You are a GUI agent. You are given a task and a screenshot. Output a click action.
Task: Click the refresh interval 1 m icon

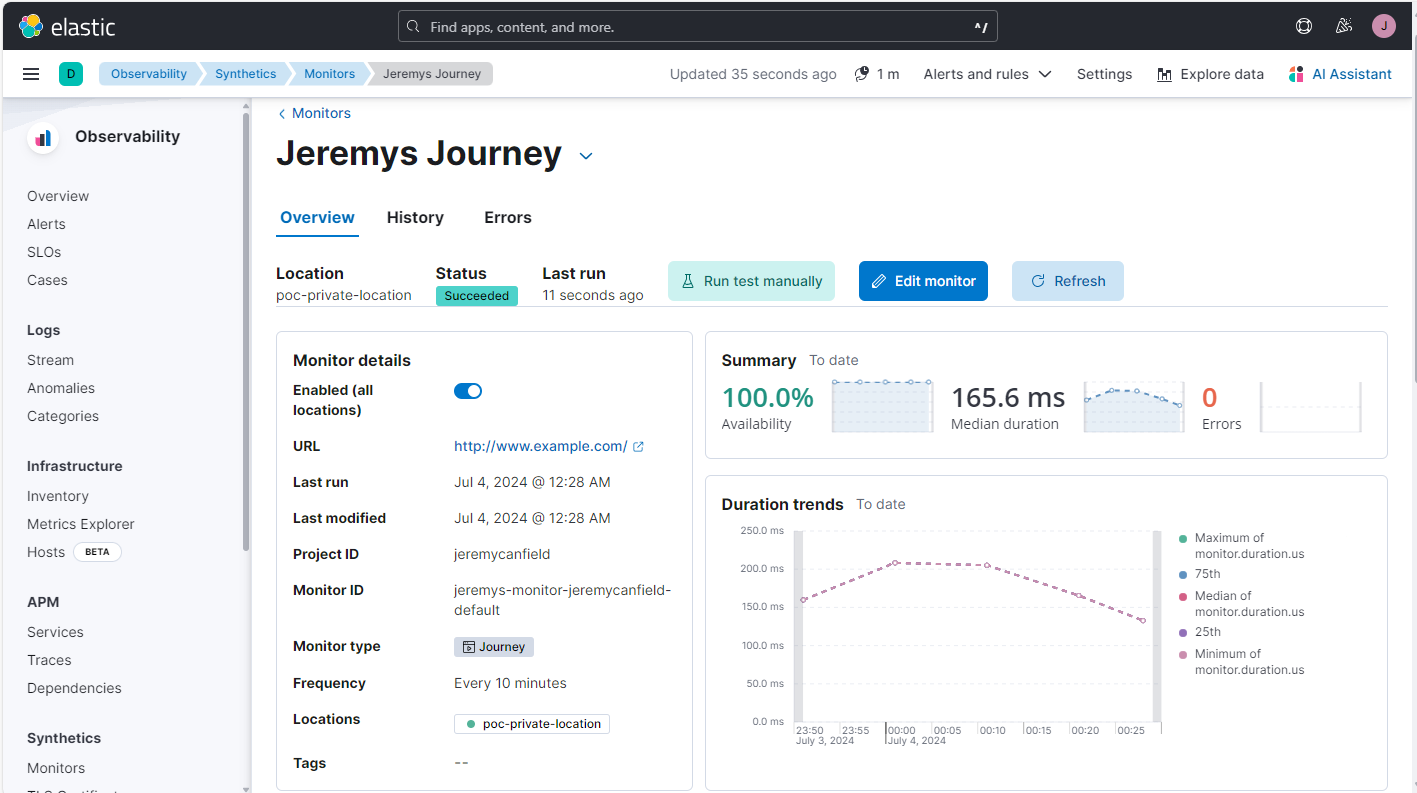pos(862,74)
